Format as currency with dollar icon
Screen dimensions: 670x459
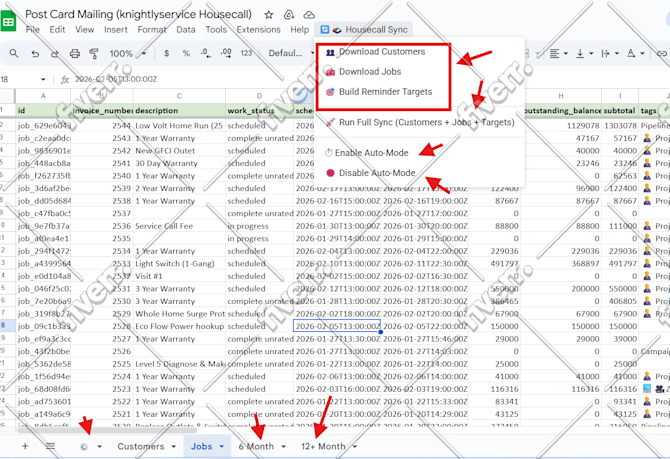click(167, 53)
